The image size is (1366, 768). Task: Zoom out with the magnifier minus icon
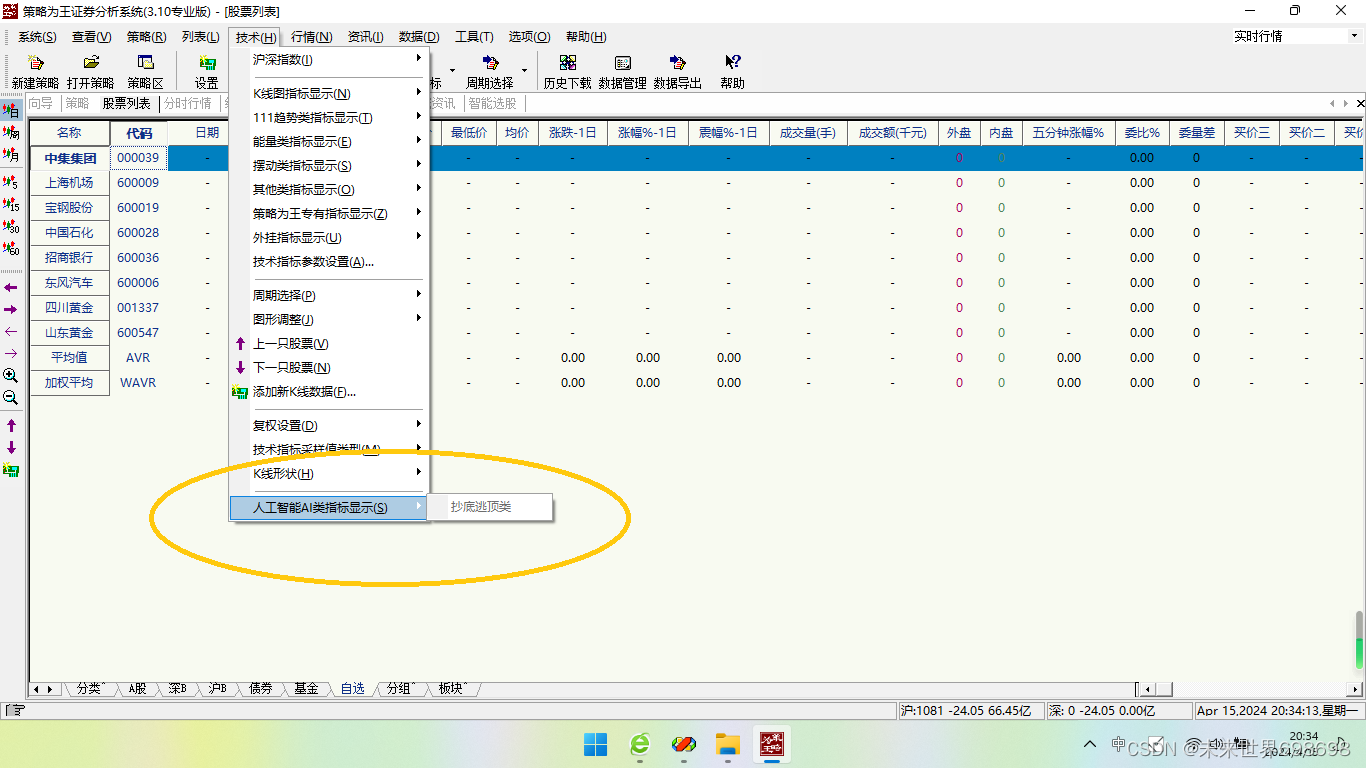point(11,398)
